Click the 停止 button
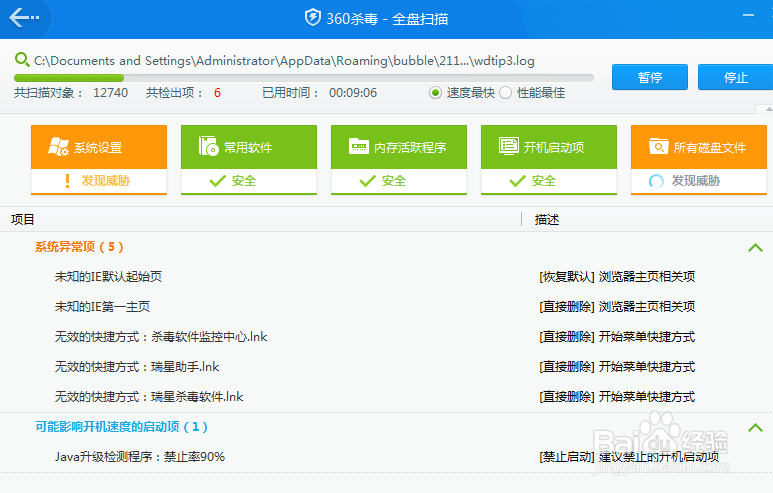773x493 pixels. pos(735,77)
